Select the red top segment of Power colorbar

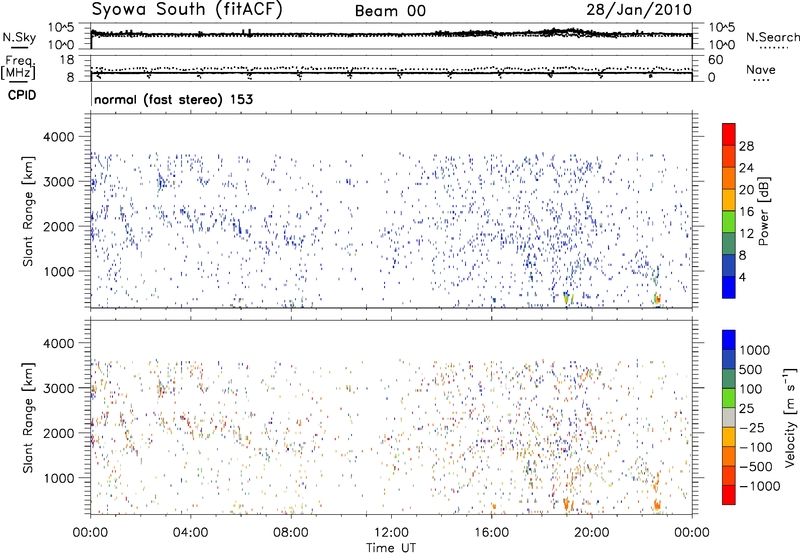point(729,134)
